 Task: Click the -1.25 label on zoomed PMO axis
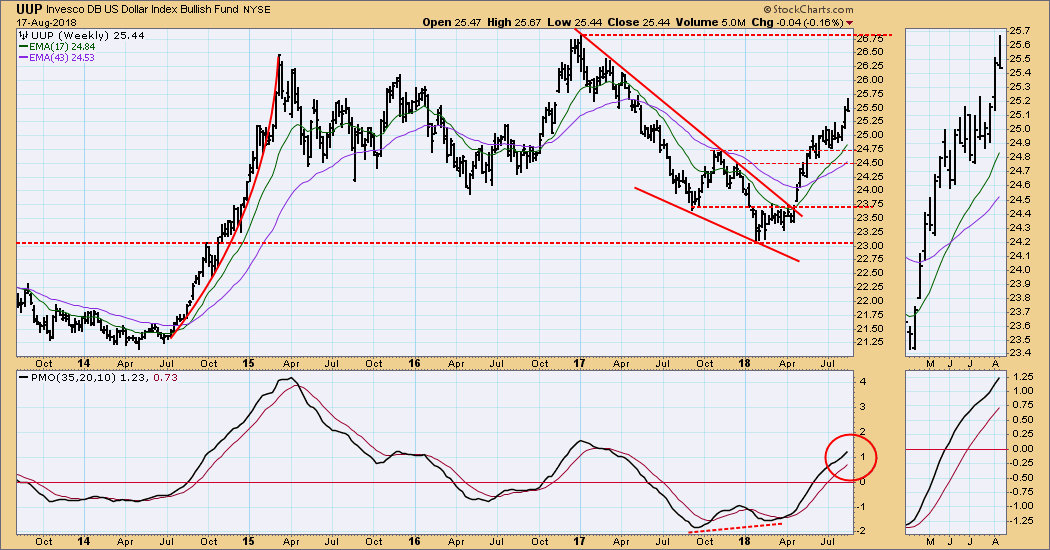[1021, 520]
